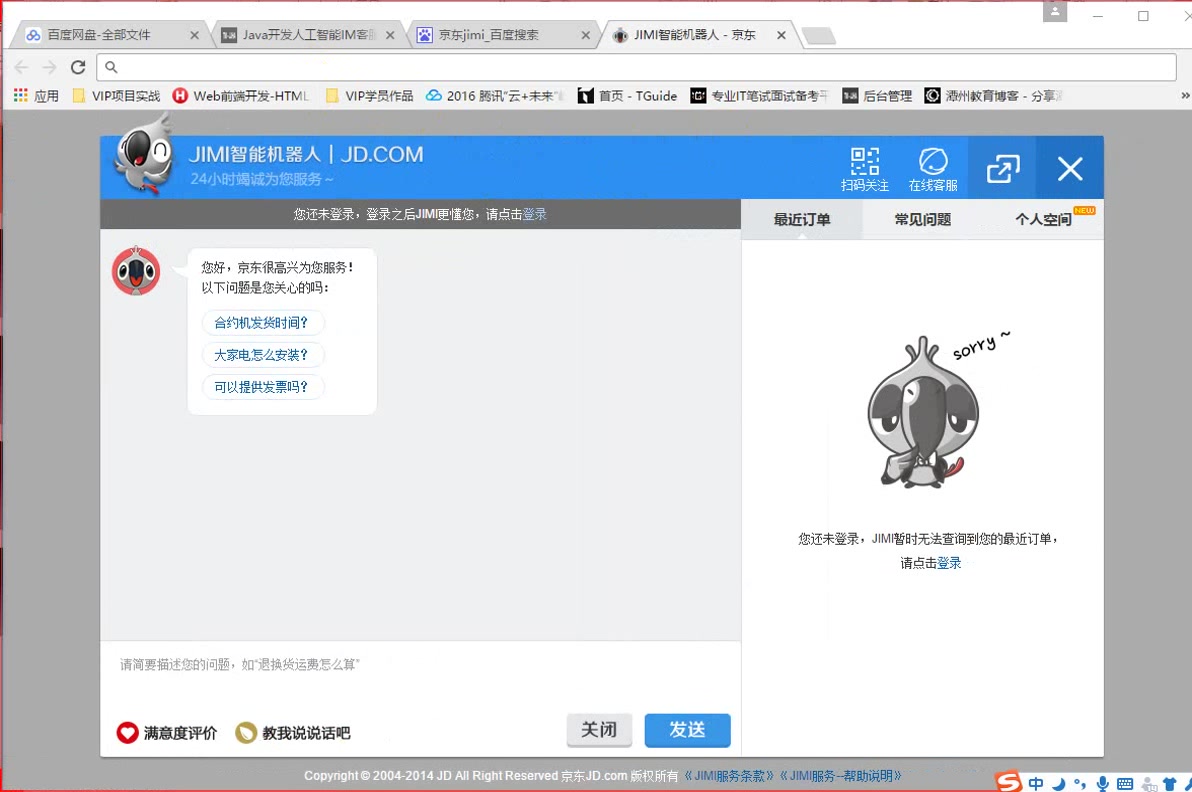Close the 京东jimi_百度搜索 browser tab

coord(585,35)
